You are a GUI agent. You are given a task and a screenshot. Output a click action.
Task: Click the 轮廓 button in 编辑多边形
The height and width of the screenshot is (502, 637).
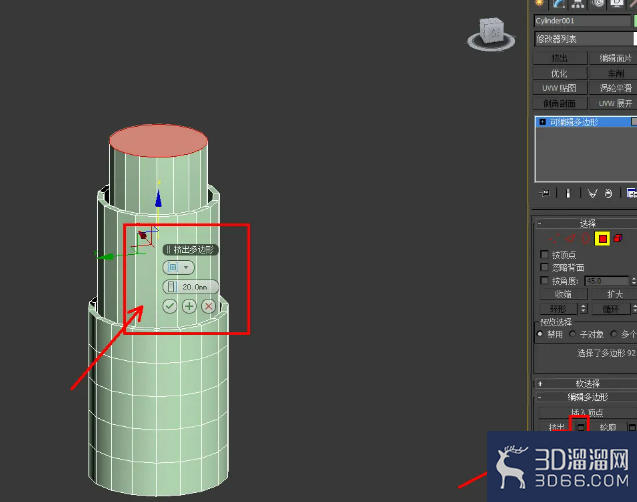point(608,427)
